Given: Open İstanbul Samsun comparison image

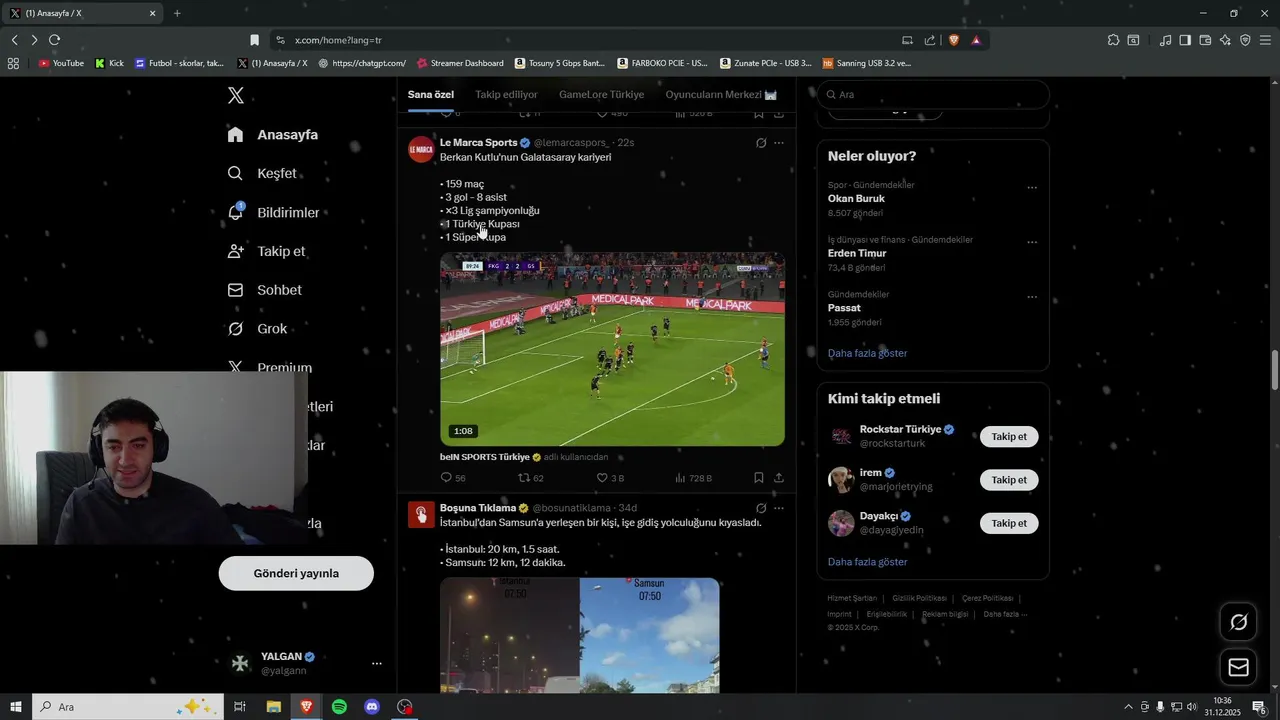Looking at the screenshot, I should click(580, 635).
